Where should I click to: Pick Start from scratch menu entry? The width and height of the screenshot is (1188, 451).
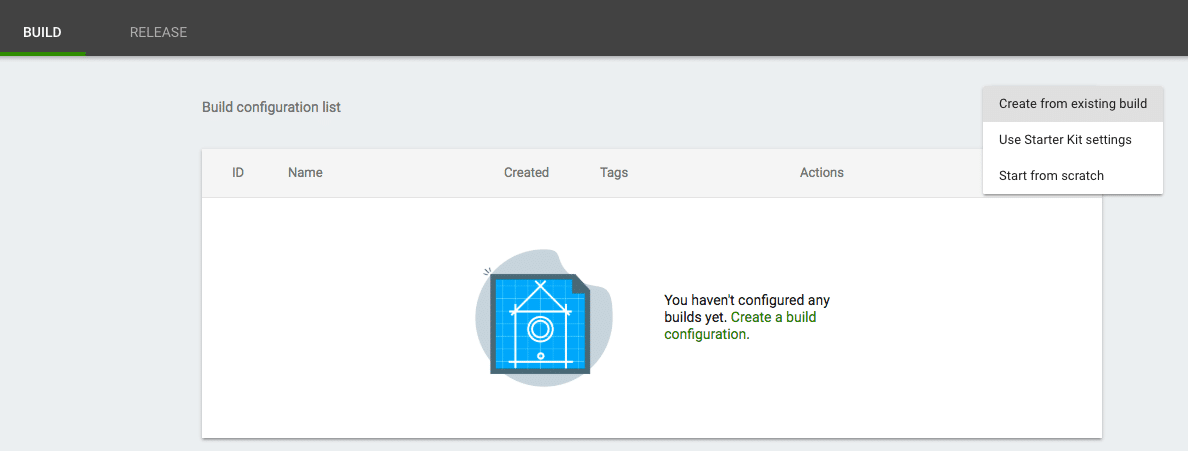click(1051, 176)
